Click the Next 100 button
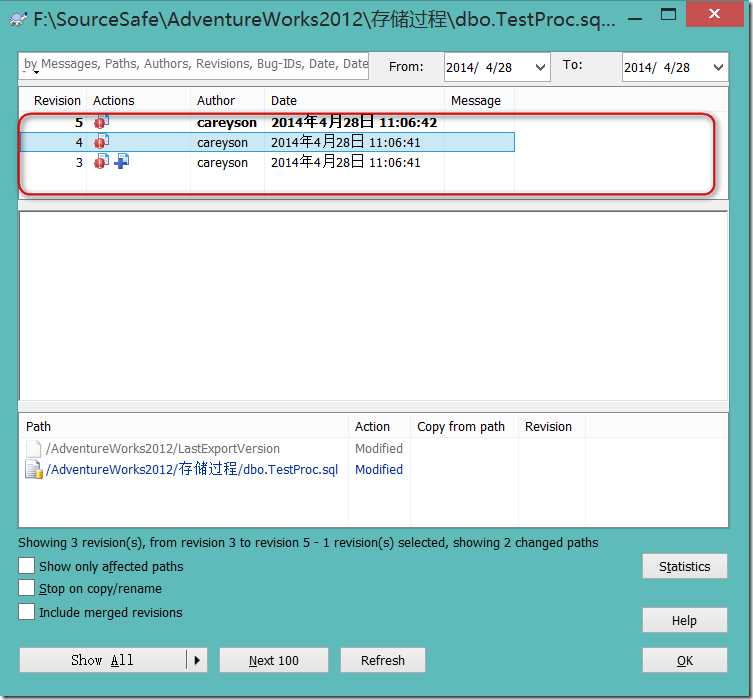 pyautogui.click(x=274, y=660)
